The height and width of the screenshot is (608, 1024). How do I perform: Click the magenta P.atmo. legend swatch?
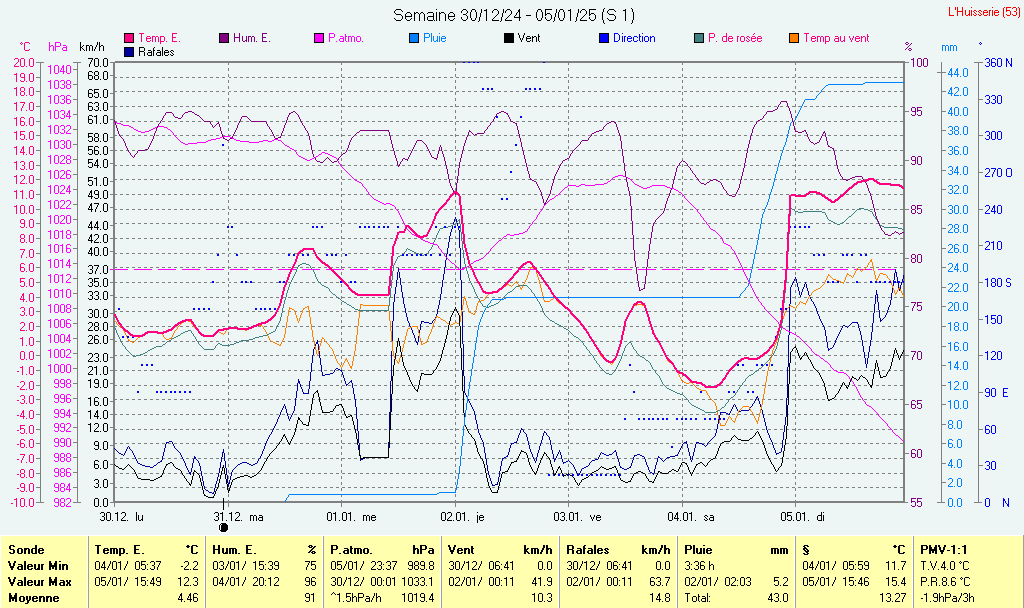coord(319,38)
